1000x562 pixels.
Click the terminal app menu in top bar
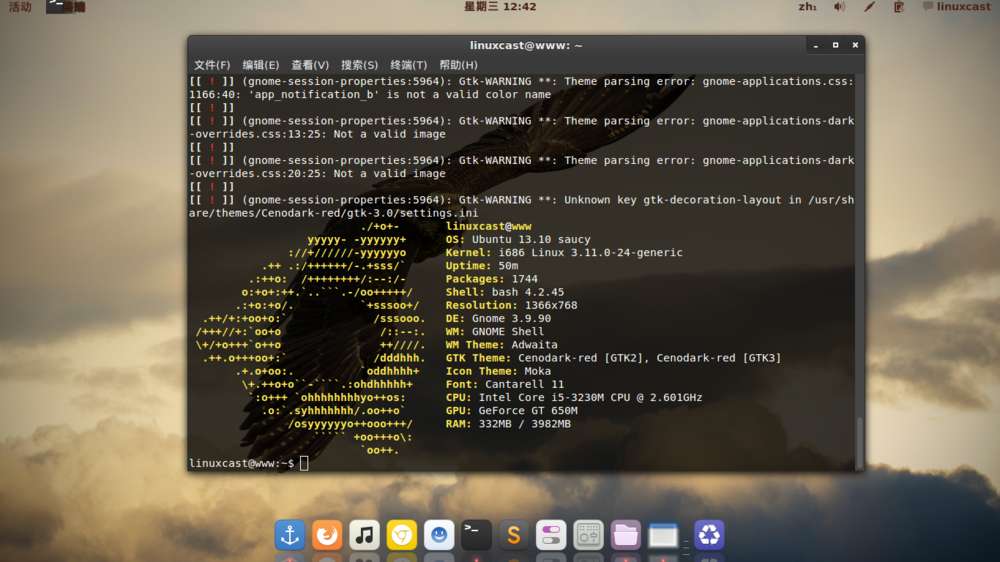coord(66,7)
